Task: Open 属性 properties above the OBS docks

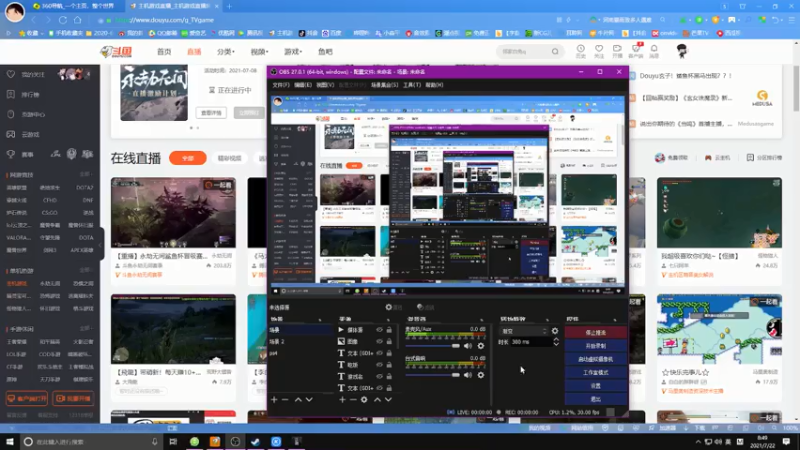Action: [x=394, y=307]
